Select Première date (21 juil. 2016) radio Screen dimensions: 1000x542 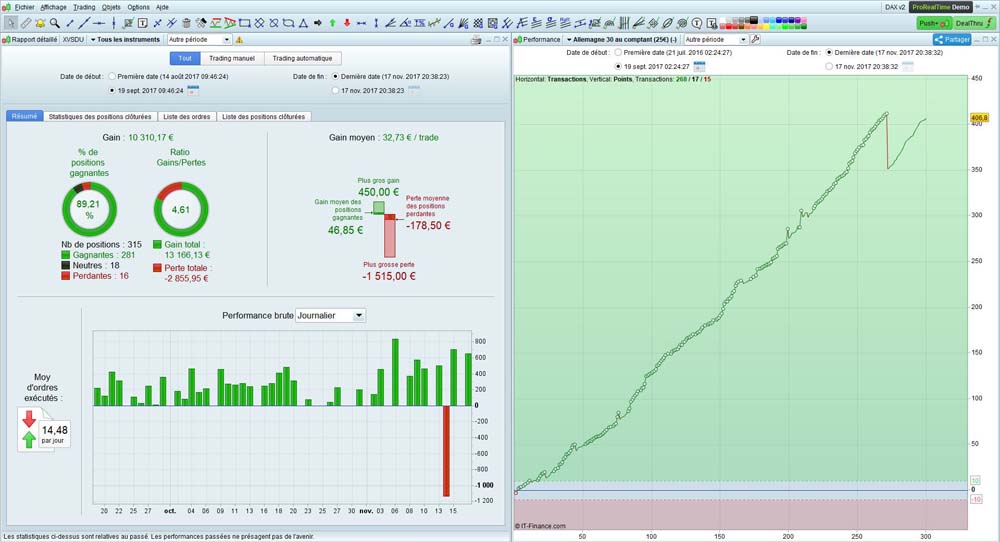(618, 52)
